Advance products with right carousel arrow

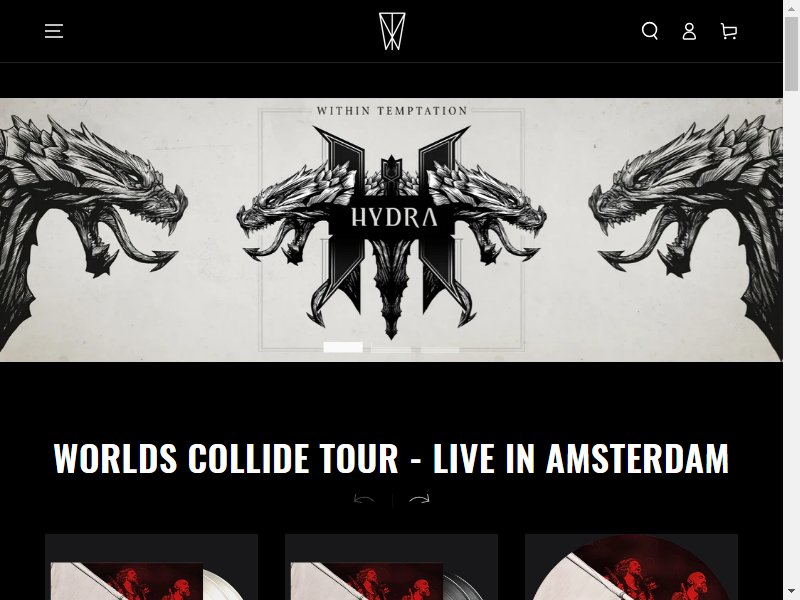(x=419, y=499)
